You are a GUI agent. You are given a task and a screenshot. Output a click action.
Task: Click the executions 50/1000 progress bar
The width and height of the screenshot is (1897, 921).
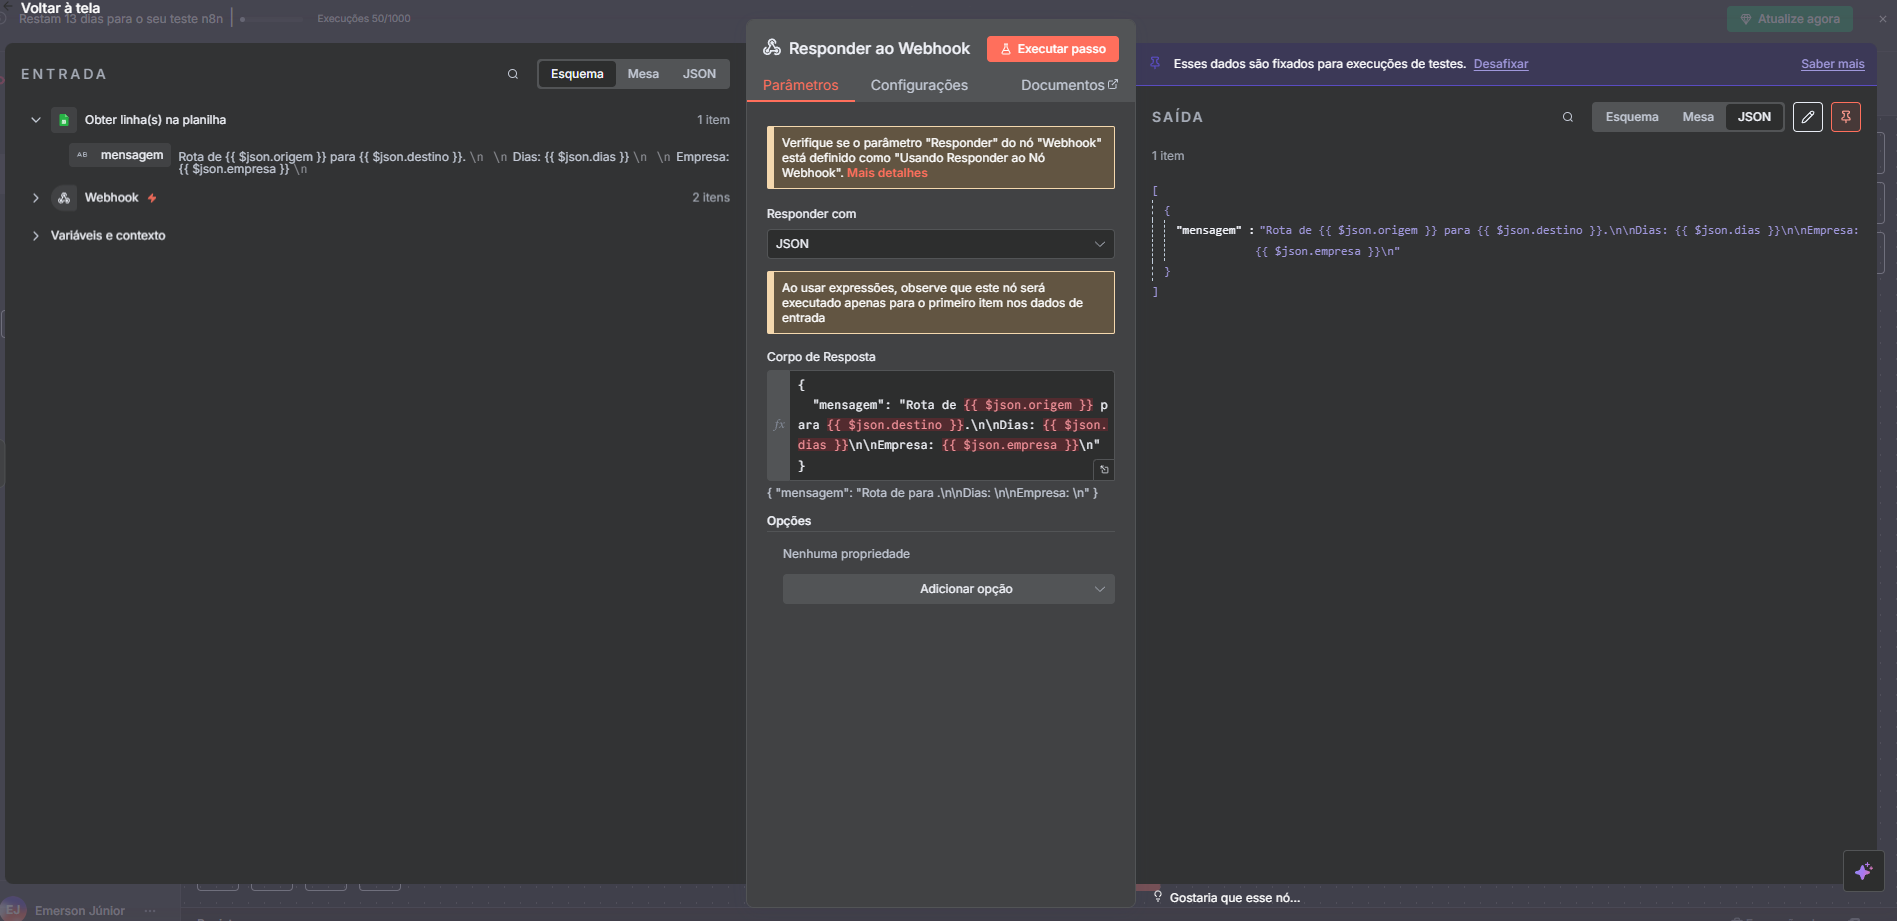[x=272, y=19]
